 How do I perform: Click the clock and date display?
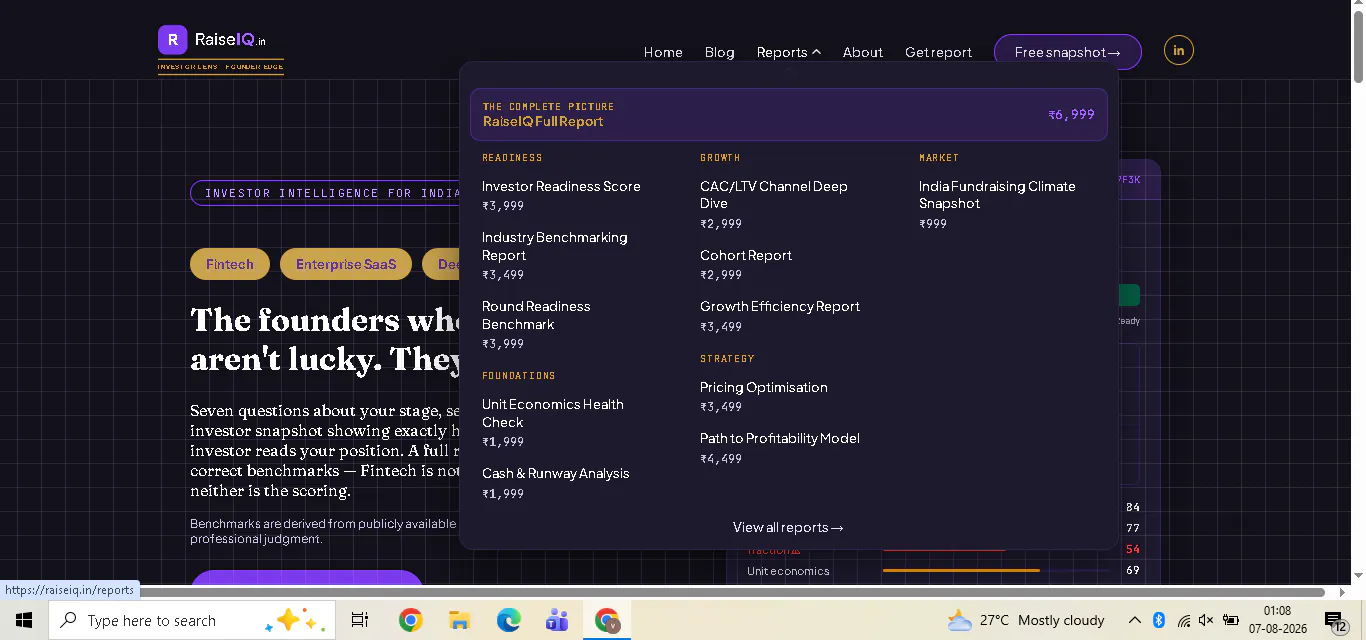pos(1278,620)
